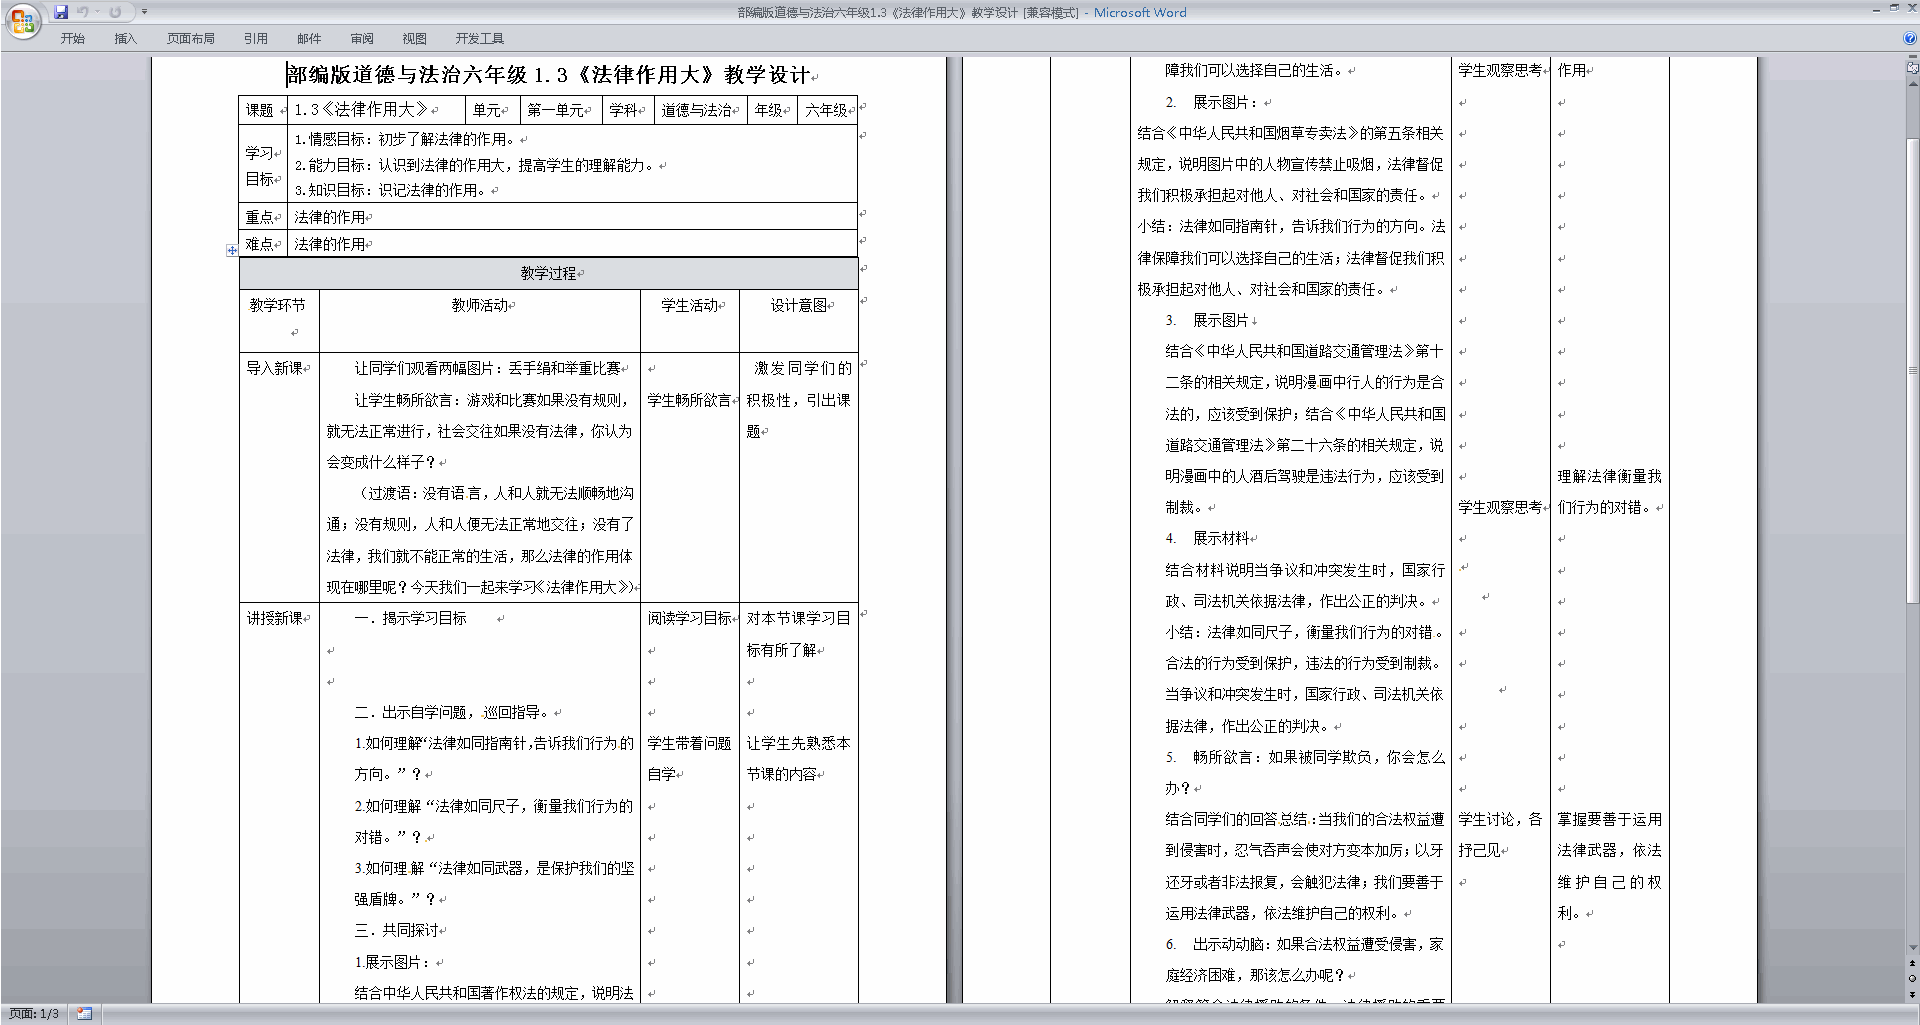Undo the last action
This screenshot has width=1920, height=1025.
[x=83, y=12]
